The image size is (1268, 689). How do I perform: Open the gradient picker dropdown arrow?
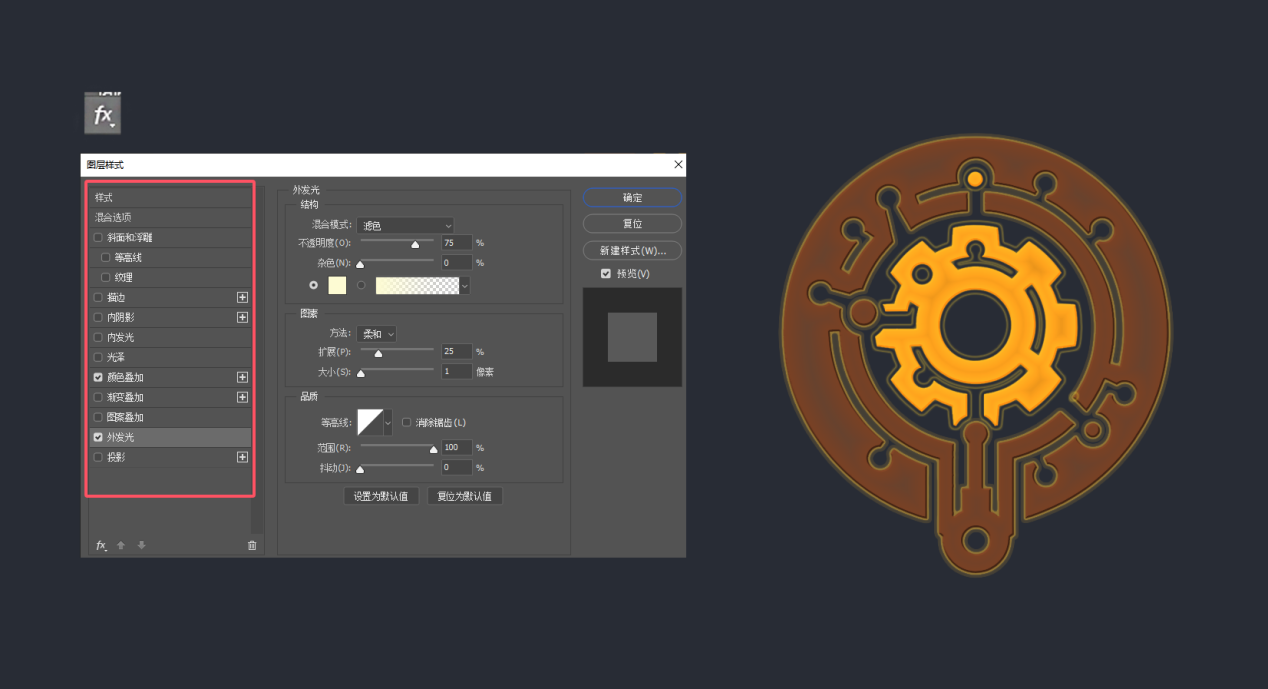point(465,286)
